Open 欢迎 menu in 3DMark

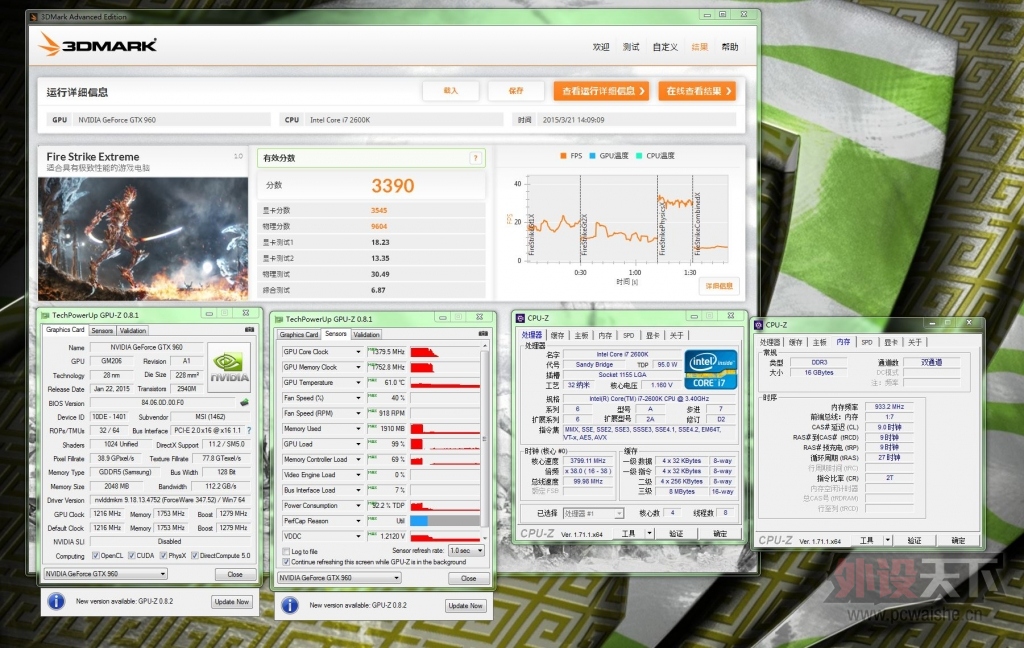[x=601, y=47]
